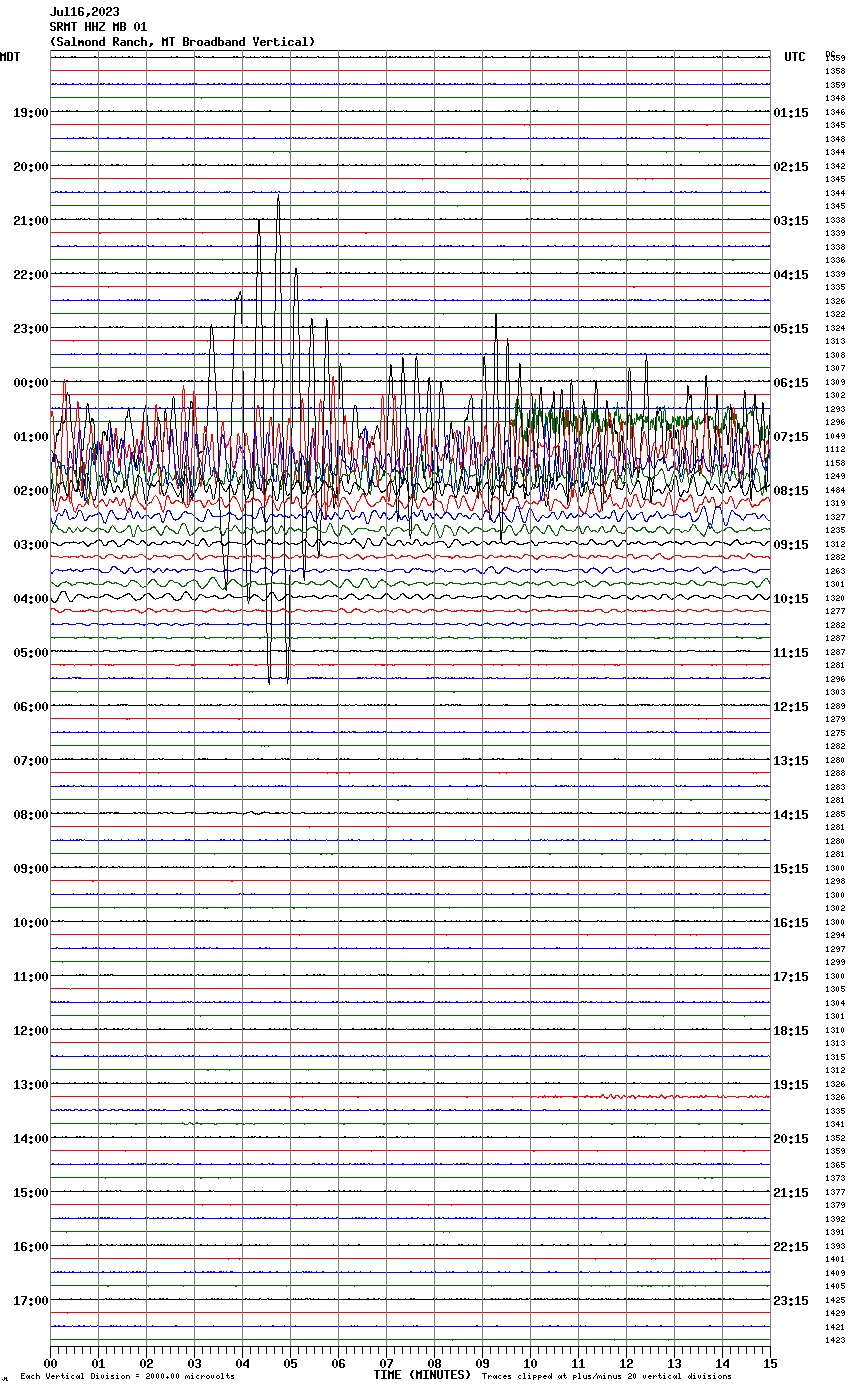Click the 23:15 UTC row label

[x=791, y=1301]
